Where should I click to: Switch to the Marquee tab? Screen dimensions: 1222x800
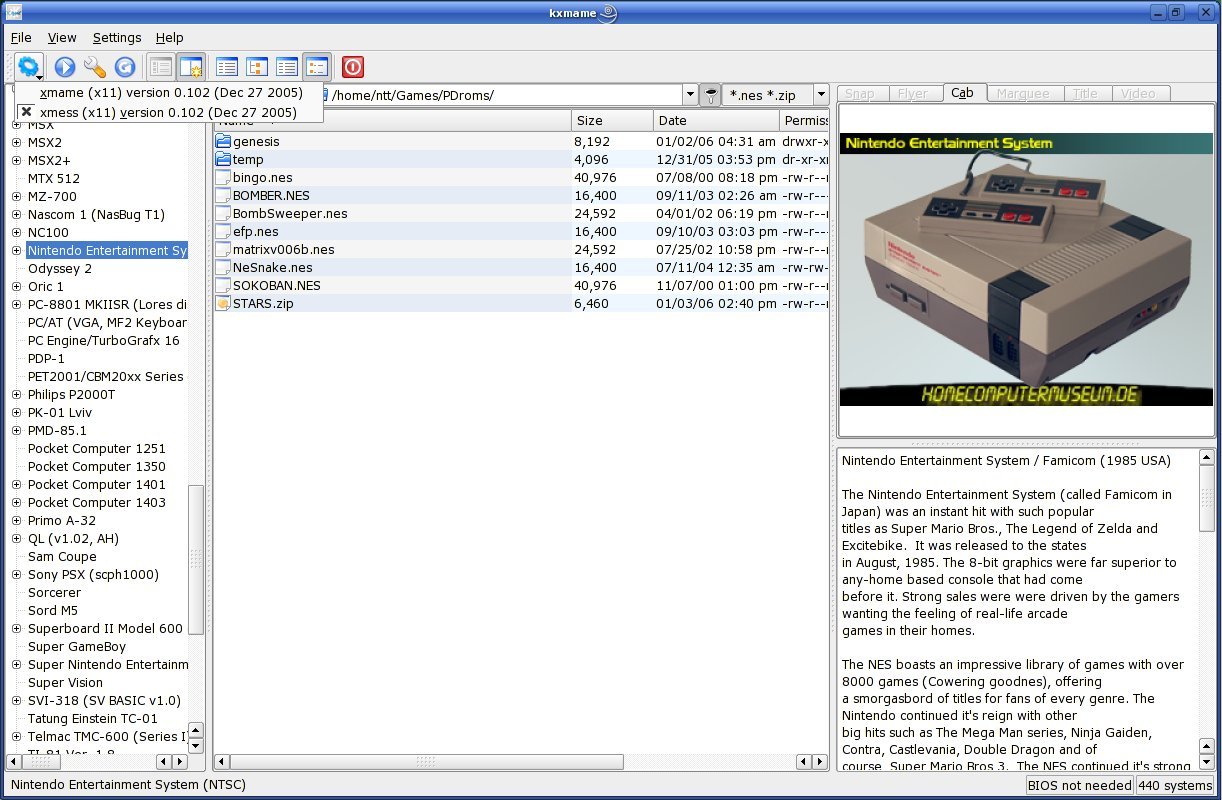1023,94
